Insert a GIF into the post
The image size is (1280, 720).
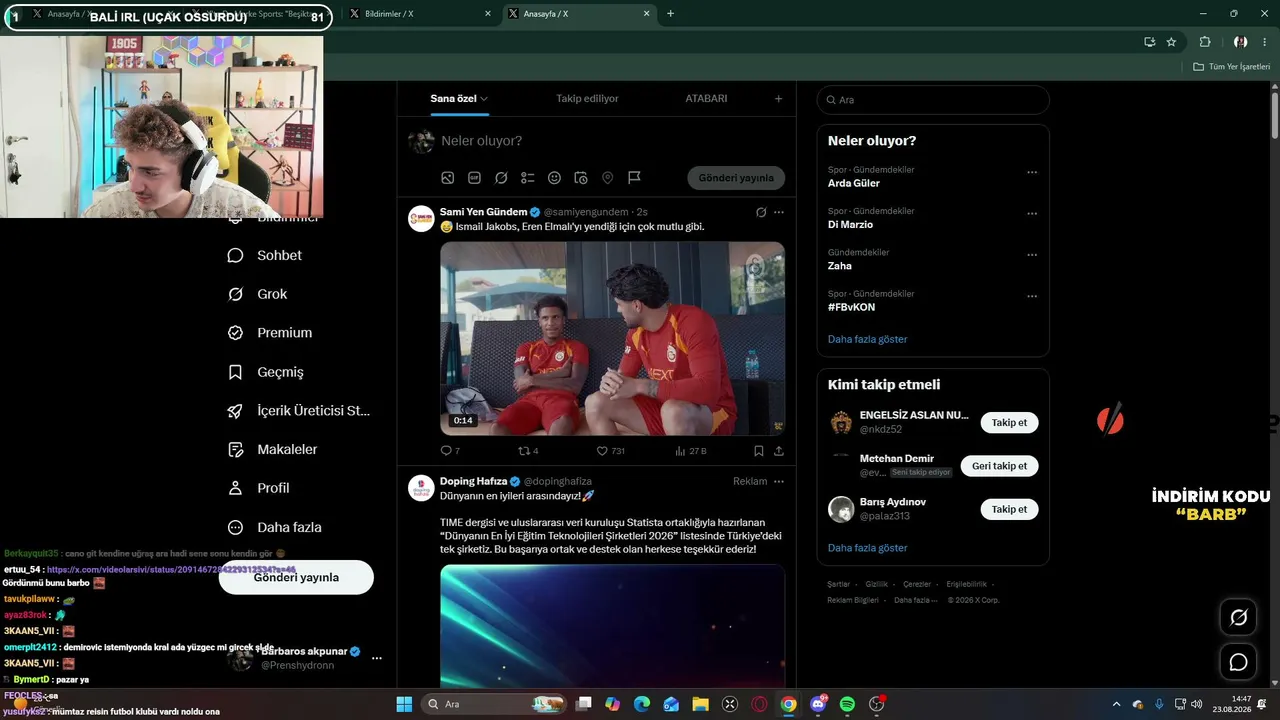pyautogui.click(x=474, y=178)
